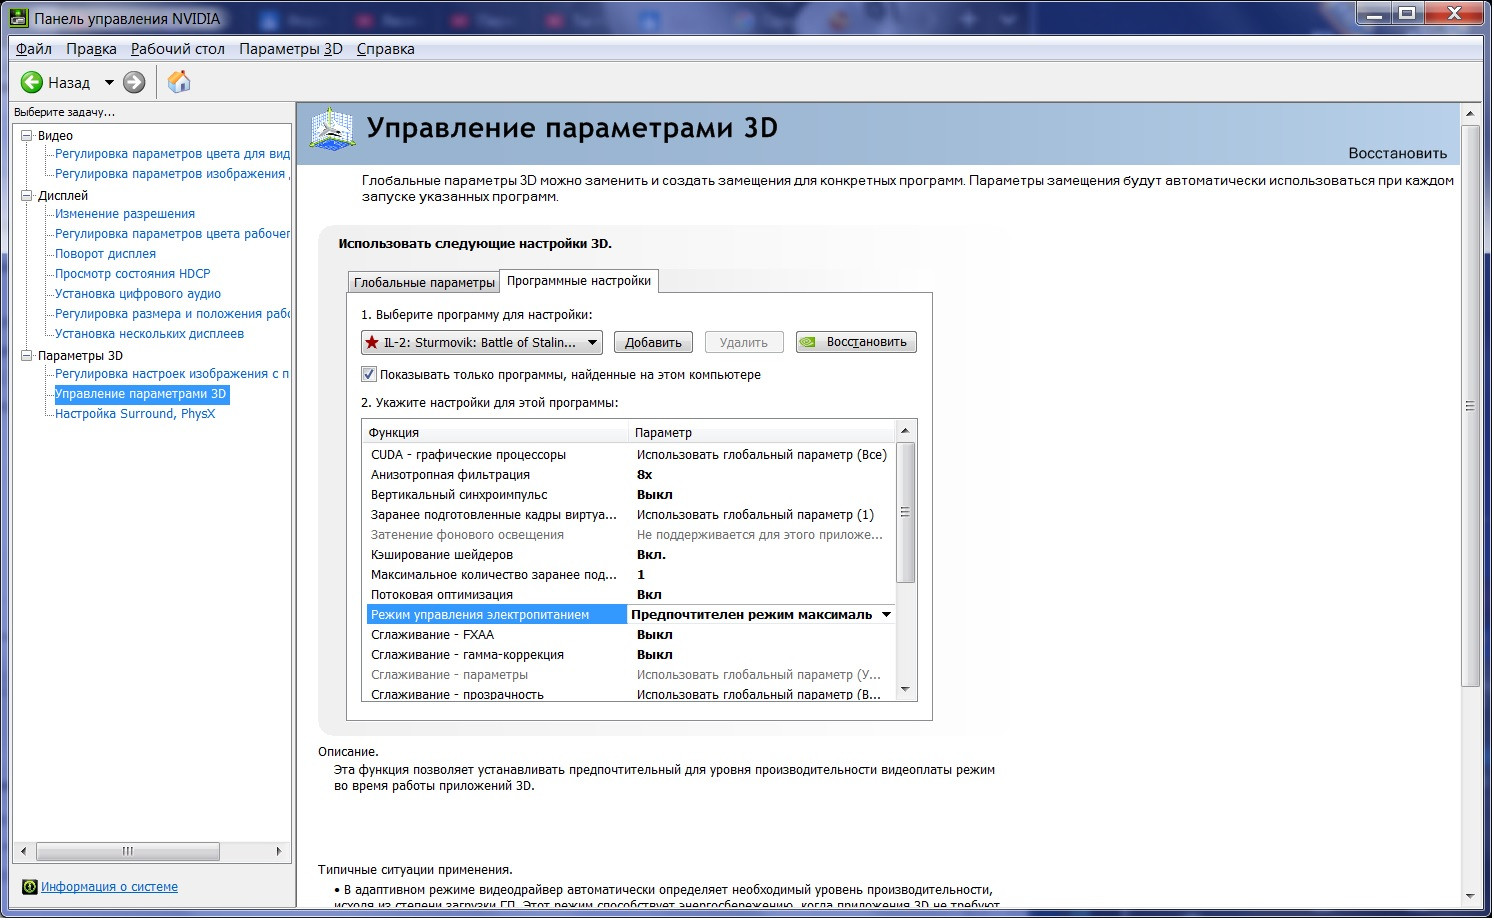Select Просмотр состояния HDCP
Viewport: 1494px width, 920px height.
(132, 274)
